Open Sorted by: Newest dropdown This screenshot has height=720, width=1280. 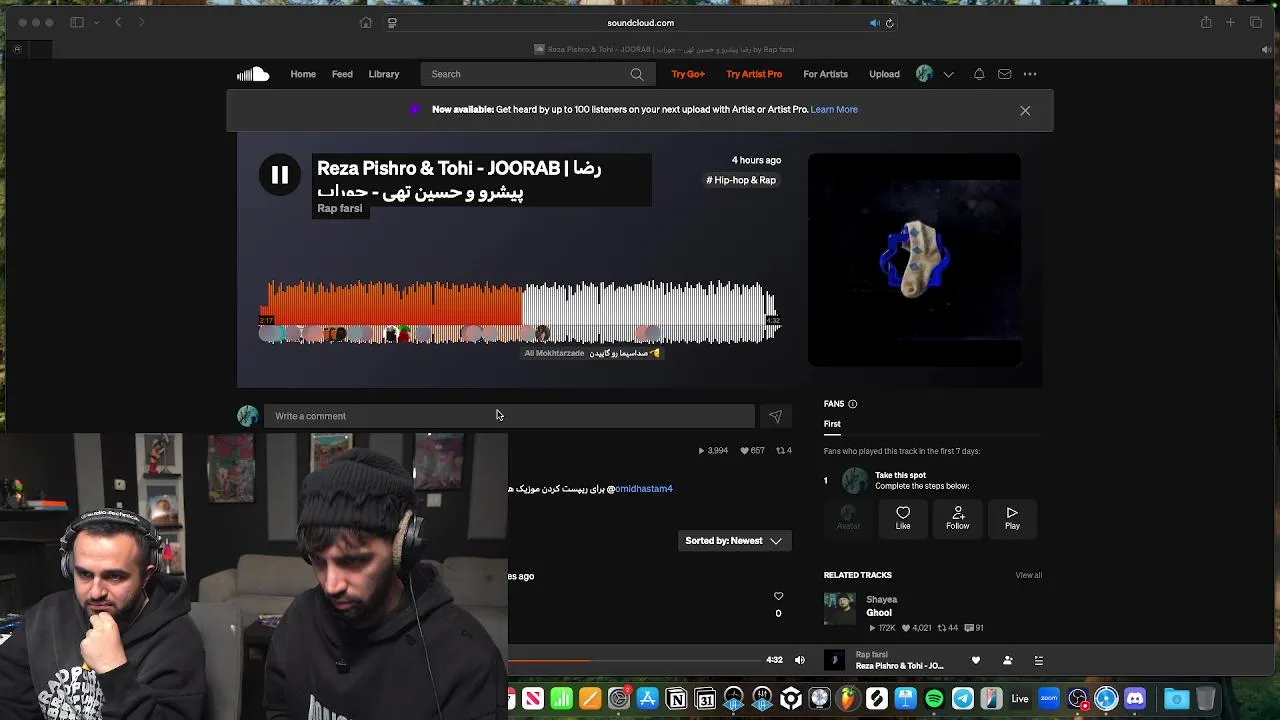734,541
